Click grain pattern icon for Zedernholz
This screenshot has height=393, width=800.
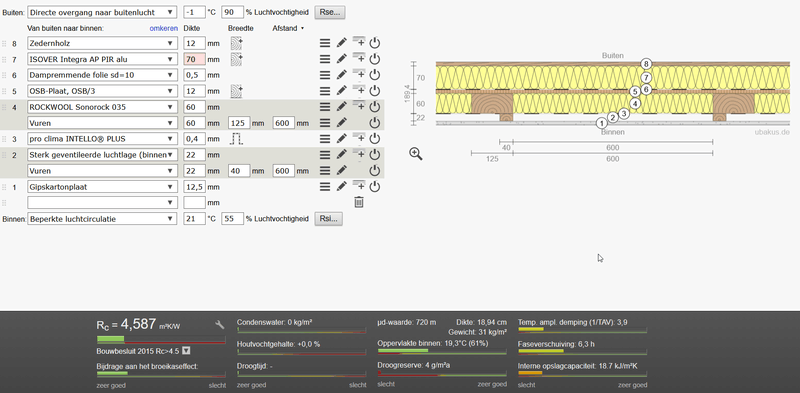(x=236, y=43)
